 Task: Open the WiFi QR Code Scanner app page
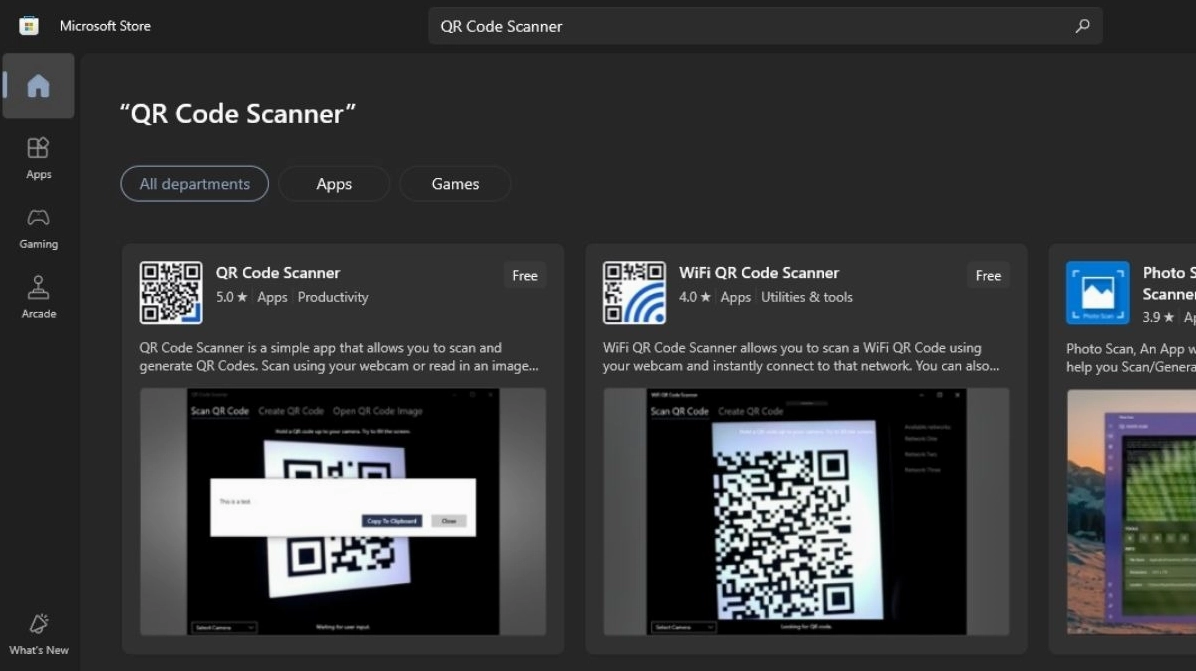tap(758, 272)
